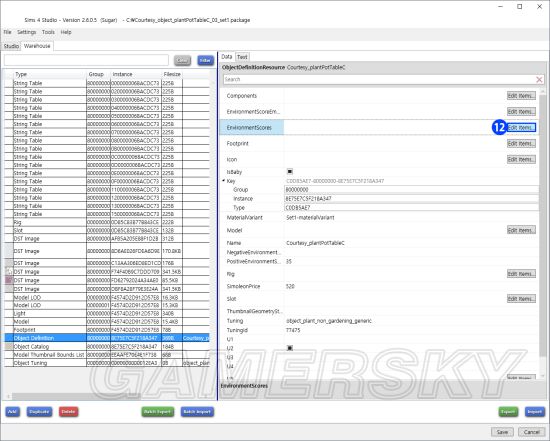Click the blue Filter button

pos(205,60)
